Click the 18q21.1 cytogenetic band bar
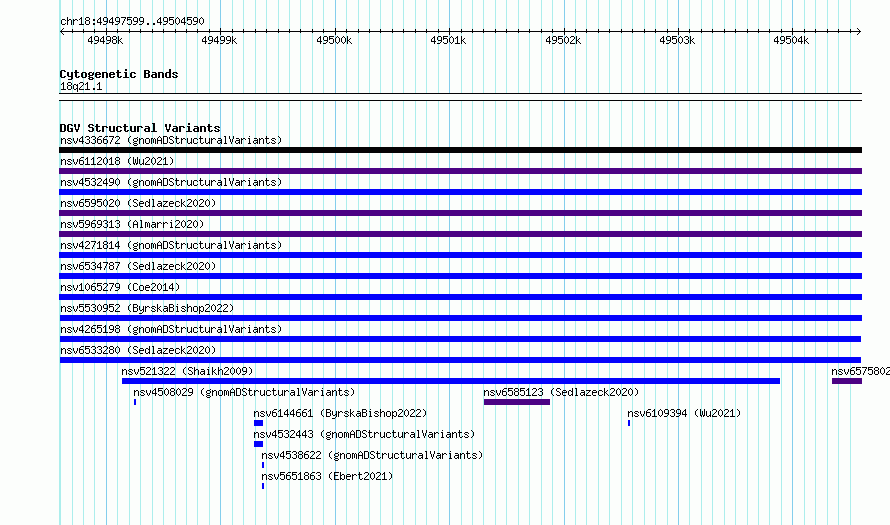The height and width of the screenshot is (525, 890). click(460, 97)
